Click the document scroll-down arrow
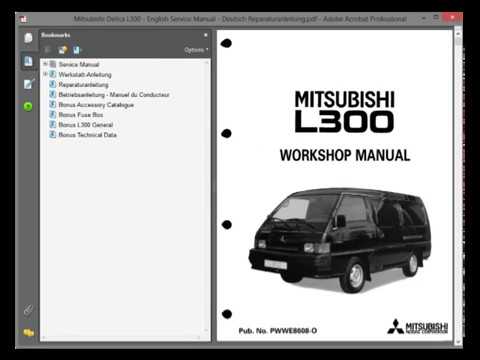Viewport: 480px width, 360px height. click(458, 342)
